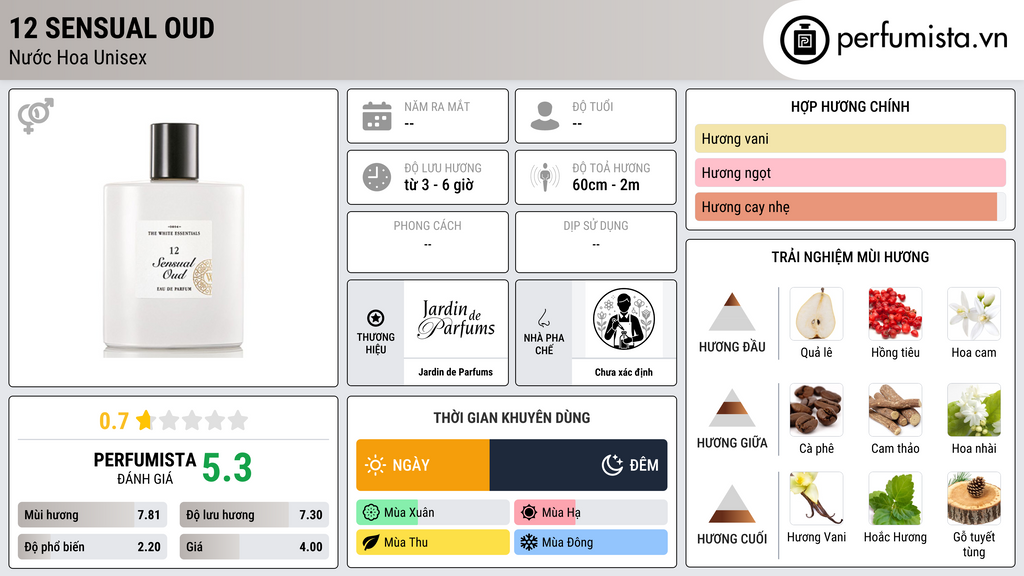Open the Hồng tiêu pink pepper image
Image resolution: width=1024 pixels, height=576 pixels.
coord(895,314)
